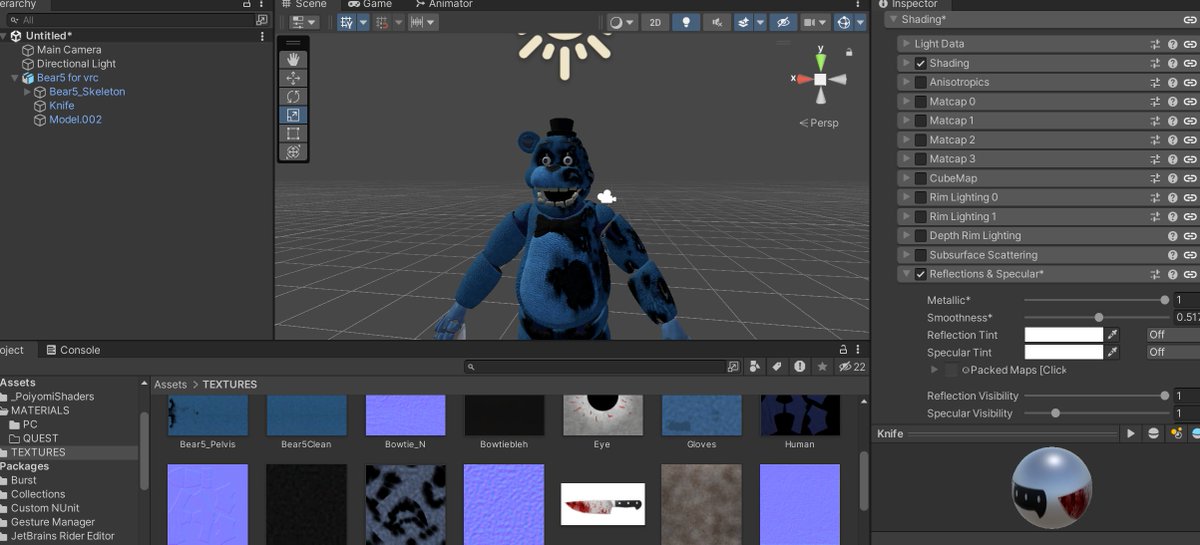The width and height of the screenshot is (1200, 545).
Task: Select the Rotate tool
Action: coord(293,97)
